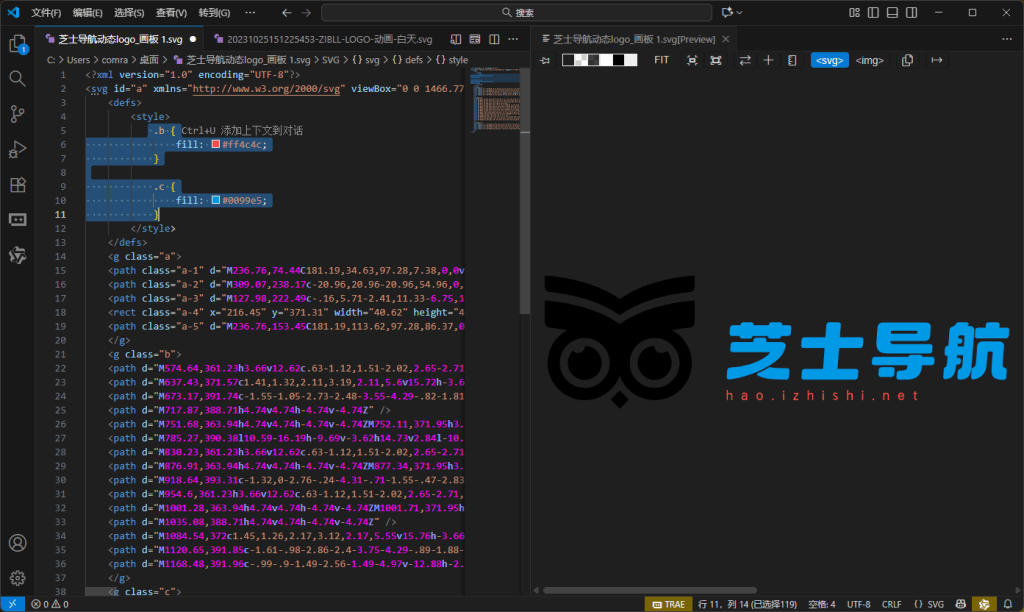
Task: Click the swap arrows icon in preview toolbar
Action: click(744, 60)
